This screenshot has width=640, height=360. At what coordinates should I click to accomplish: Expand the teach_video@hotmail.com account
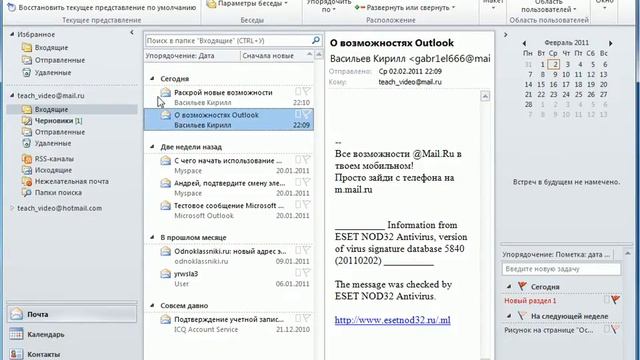12,208
